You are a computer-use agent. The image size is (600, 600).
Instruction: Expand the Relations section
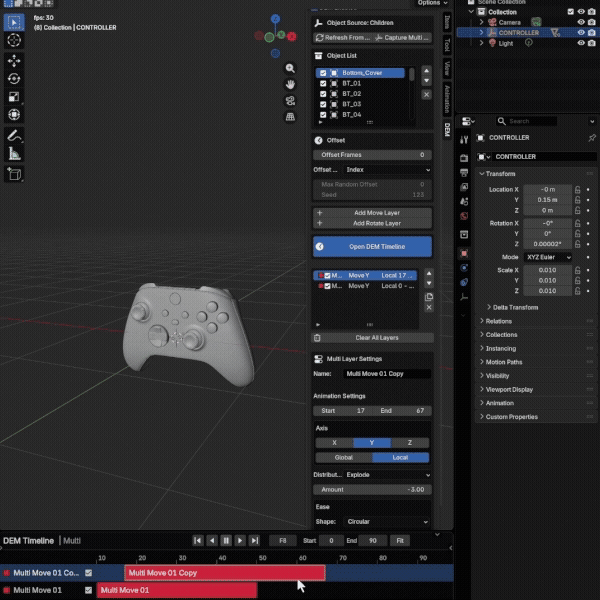(x=496, y=321)
